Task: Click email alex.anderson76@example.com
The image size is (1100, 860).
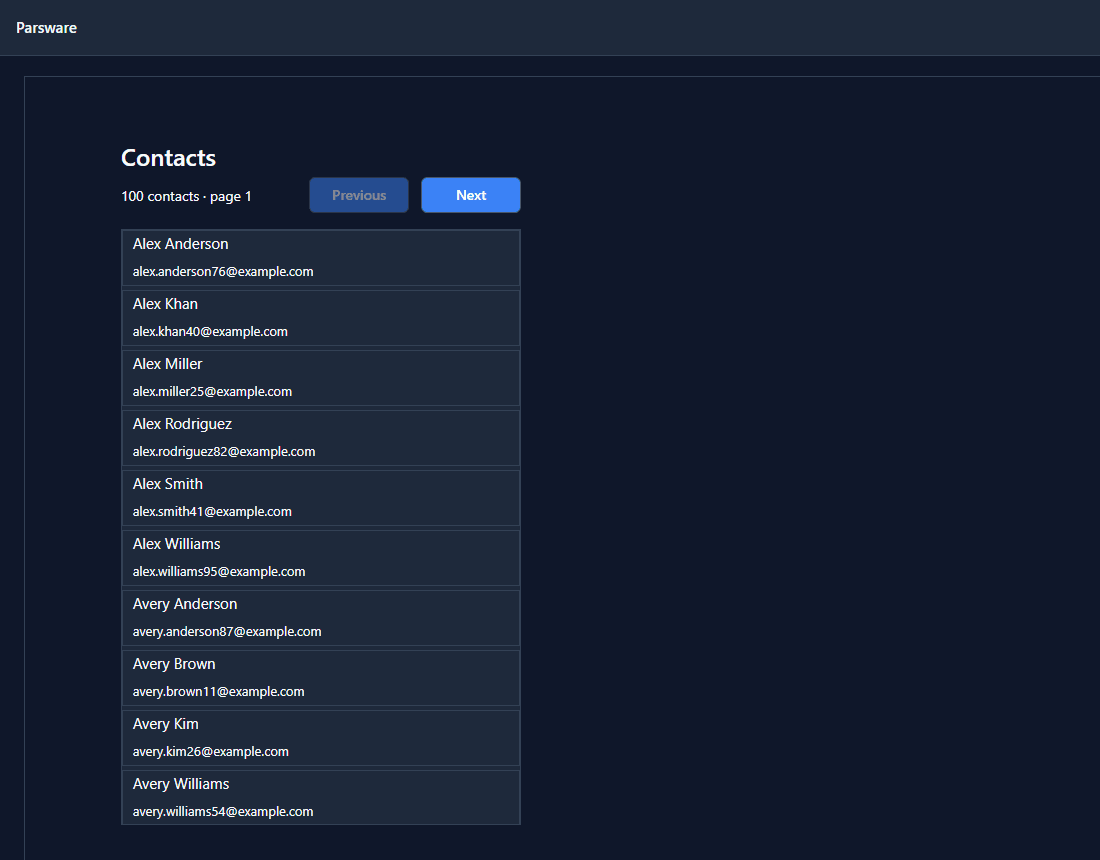Action: click(223, 271)
